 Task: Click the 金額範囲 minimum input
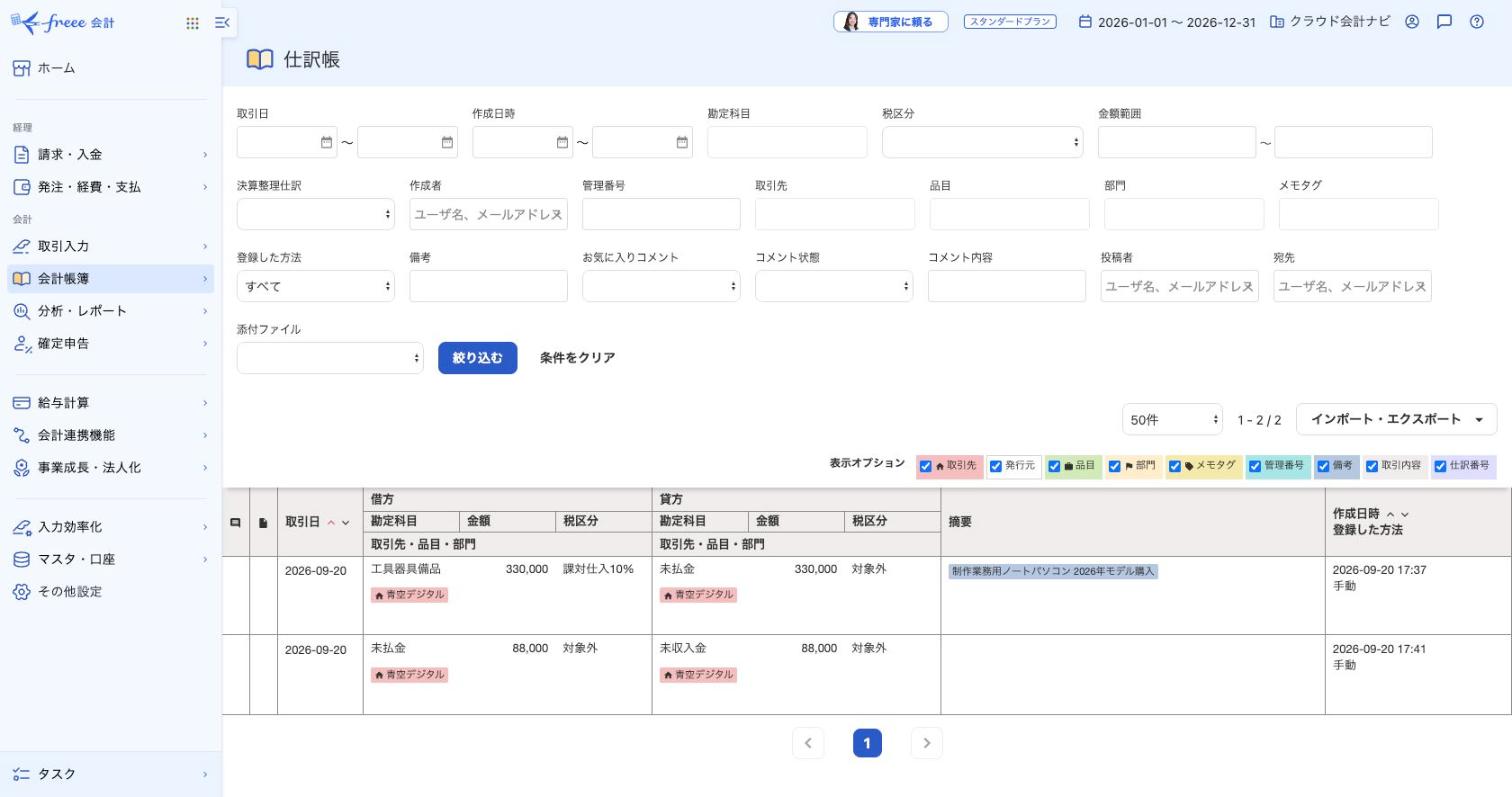[1177, 142]
